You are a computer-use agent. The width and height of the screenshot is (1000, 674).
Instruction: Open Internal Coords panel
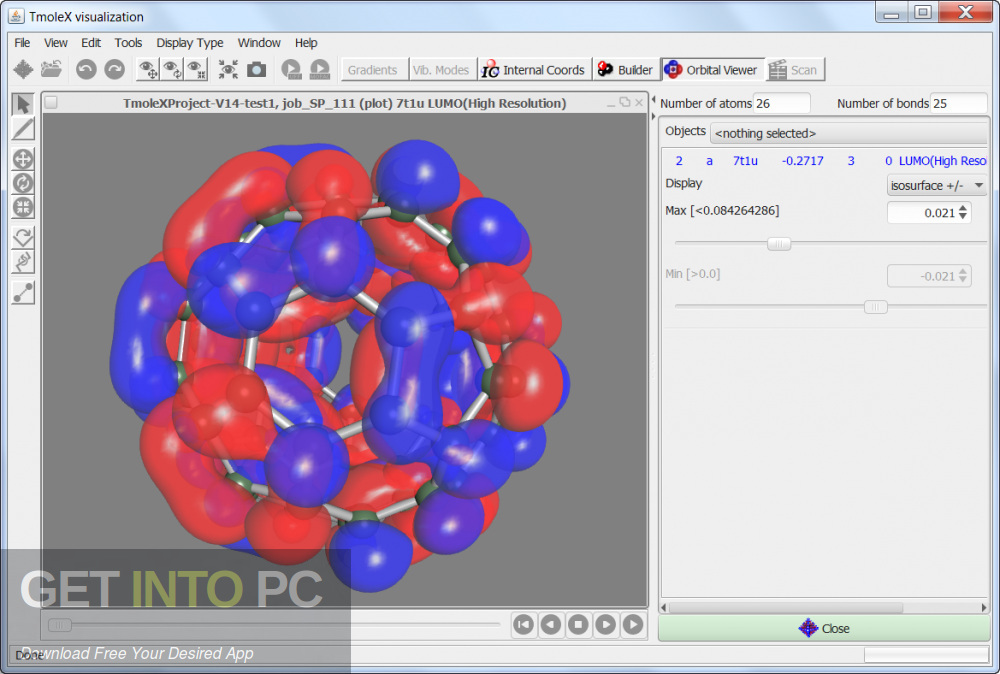[533, 70]
